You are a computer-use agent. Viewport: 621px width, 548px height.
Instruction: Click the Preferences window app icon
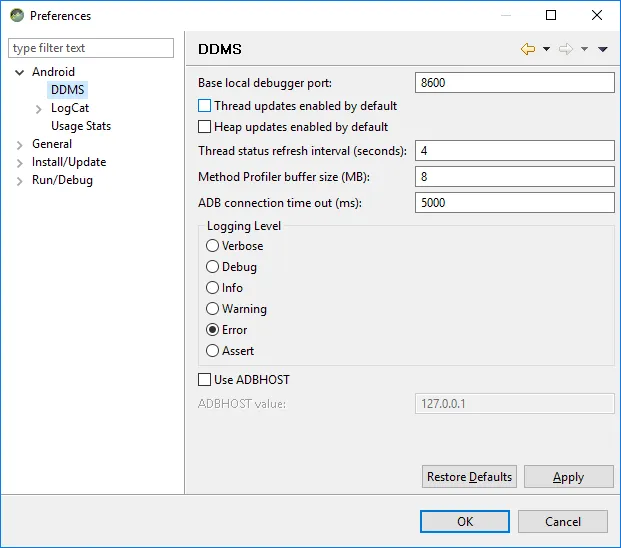(17, 15)
